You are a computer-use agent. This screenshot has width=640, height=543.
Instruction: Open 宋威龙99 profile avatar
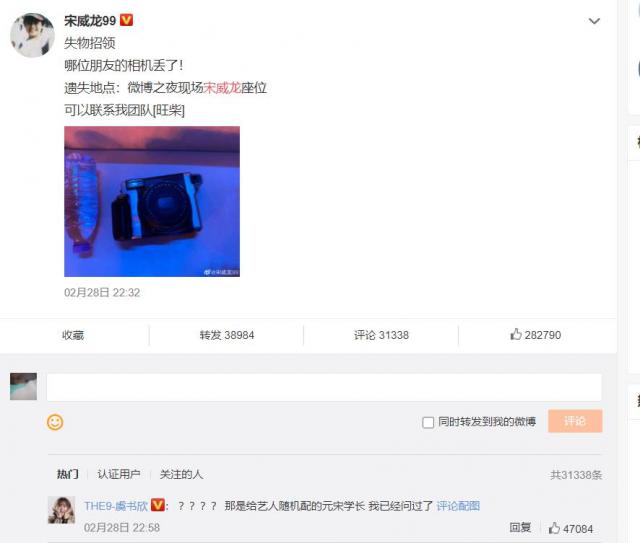pyautogui.click(x=32, y=35)
